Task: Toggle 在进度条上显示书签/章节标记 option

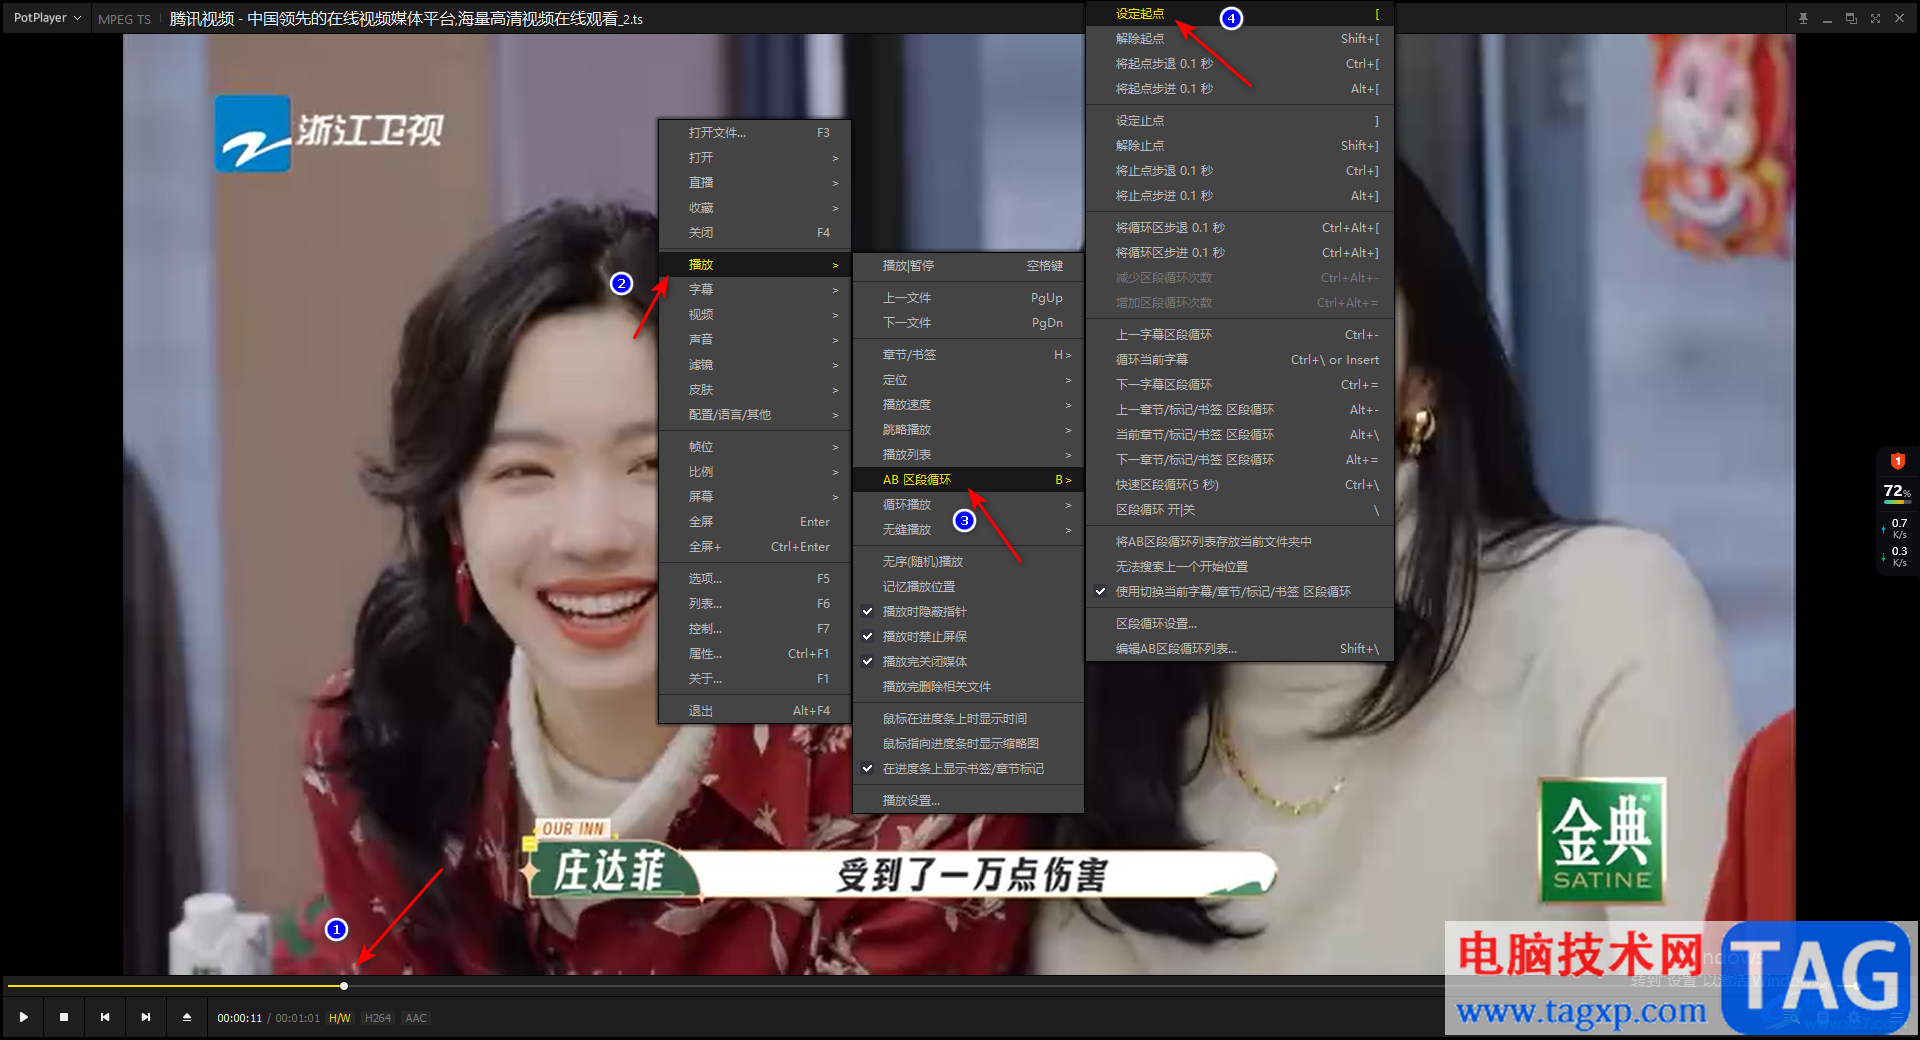Action: pos(968,768)
